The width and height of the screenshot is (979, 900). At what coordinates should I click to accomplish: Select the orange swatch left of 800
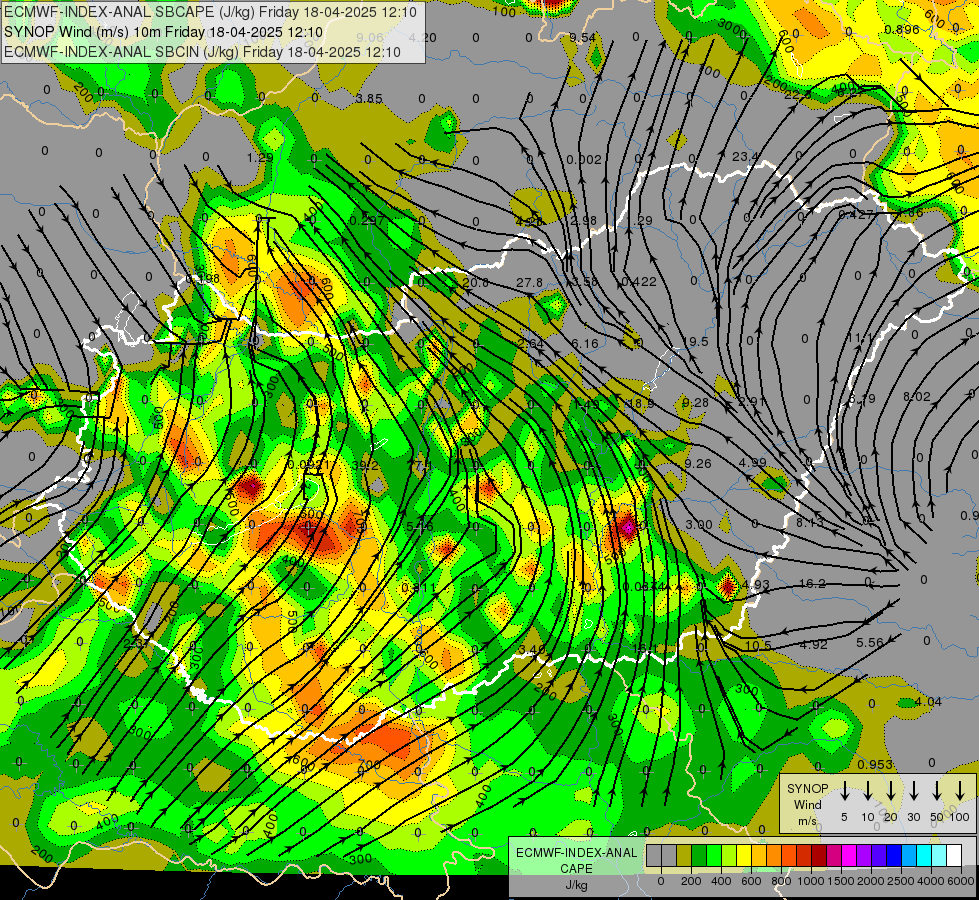pos(774,855)
